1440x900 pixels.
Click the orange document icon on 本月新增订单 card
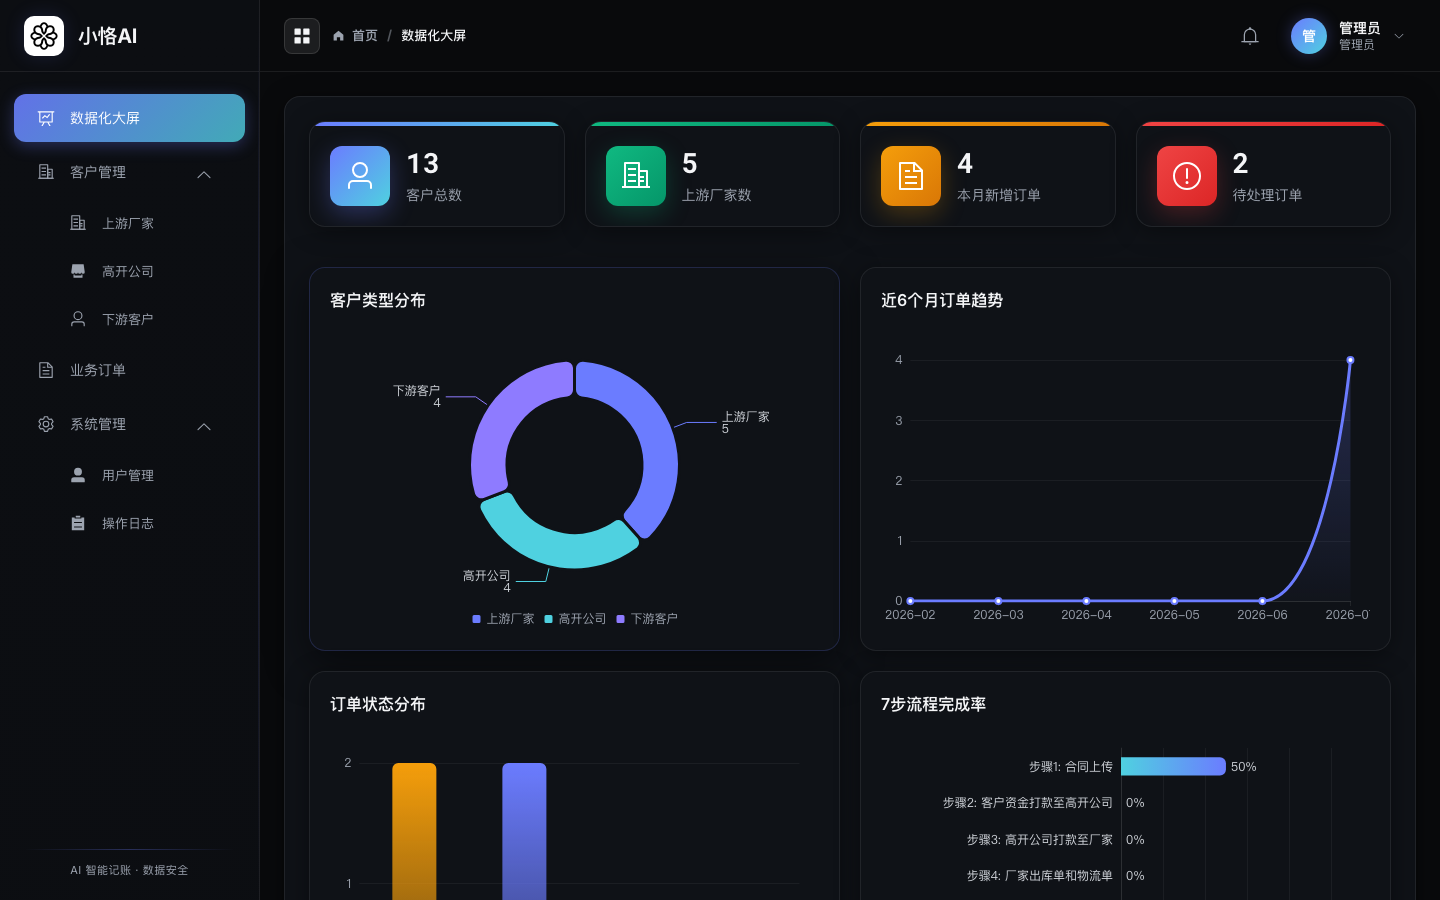click(911, 176)
